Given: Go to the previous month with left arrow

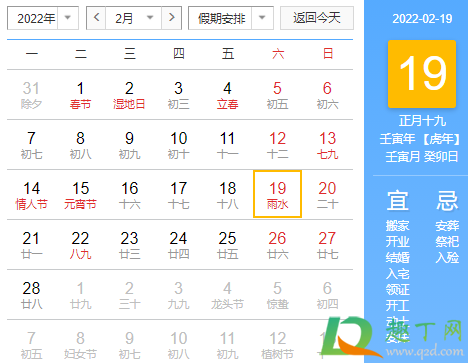Looking at the screenshot, I should click(x=96, y=18).
